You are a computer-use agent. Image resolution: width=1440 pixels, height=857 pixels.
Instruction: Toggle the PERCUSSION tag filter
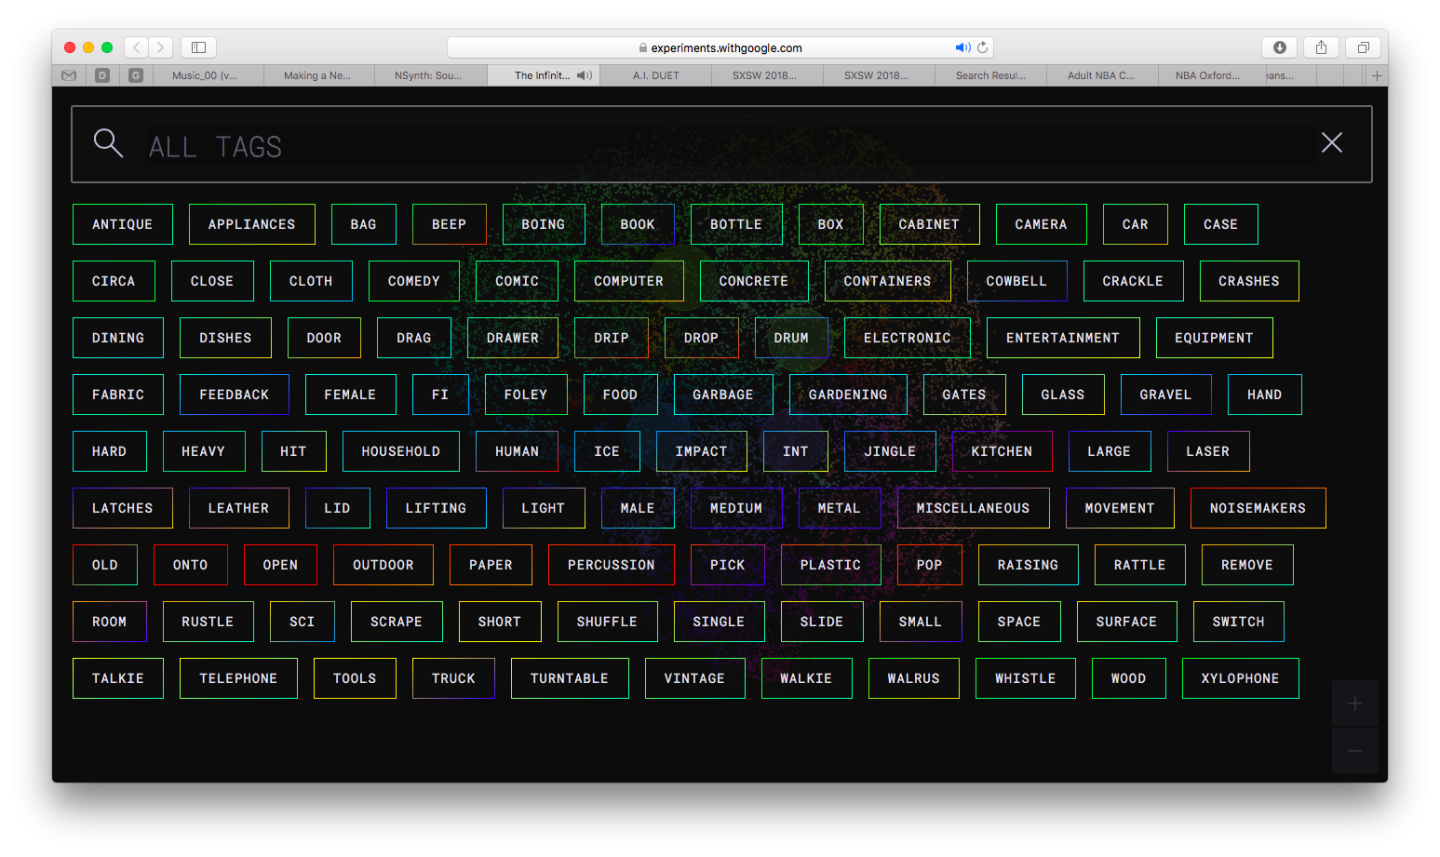point(611,564)
